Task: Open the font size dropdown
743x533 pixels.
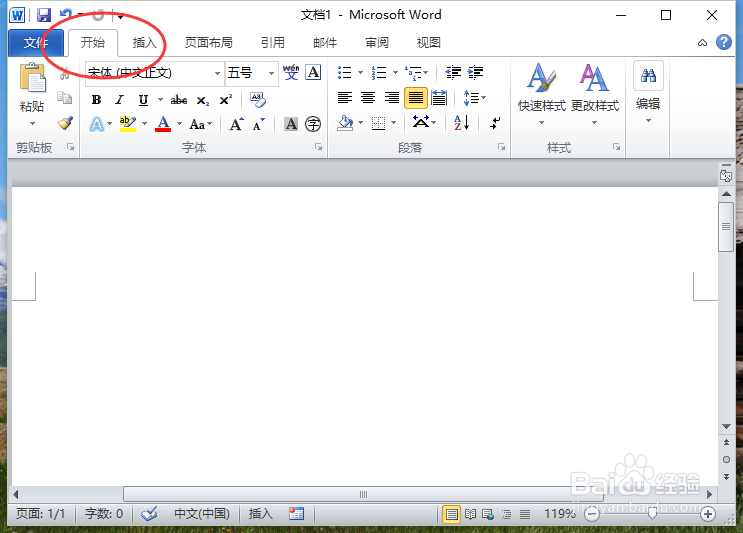Action: pos(272,73)
